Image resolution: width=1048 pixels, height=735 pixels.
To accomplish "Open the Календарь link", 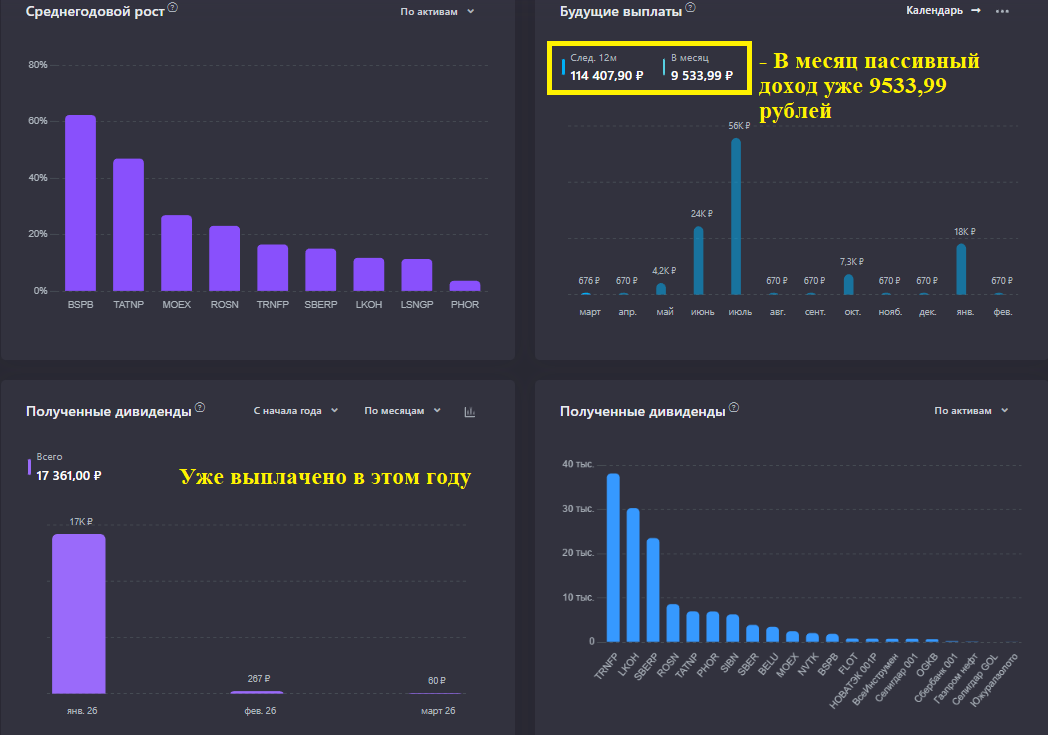I will point(934,11).
